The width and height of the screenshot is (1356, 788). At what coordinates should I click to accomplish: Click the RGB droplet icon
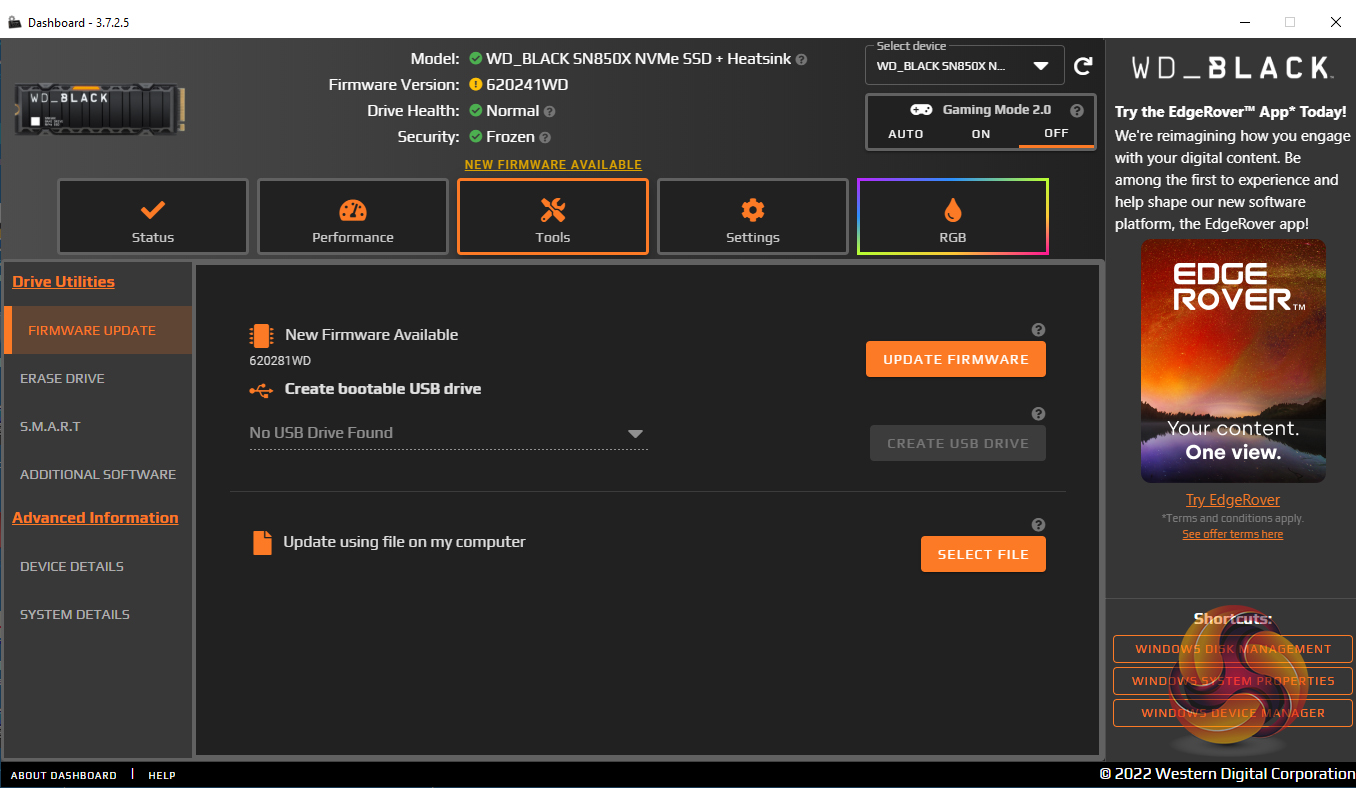[953, 210]
